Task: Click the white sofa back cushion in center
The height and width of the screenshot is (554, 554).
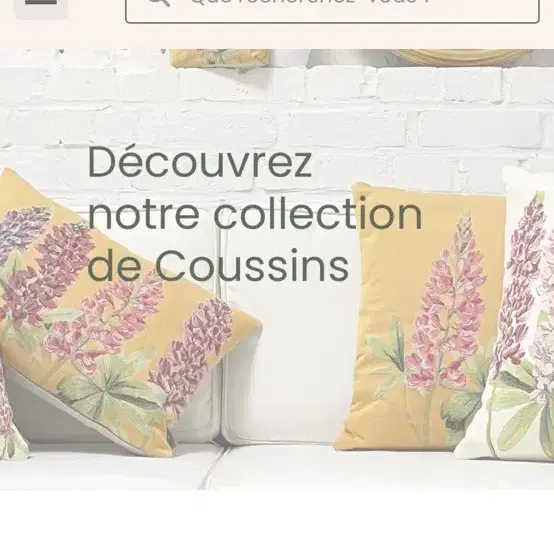Action: click(x=290, y=353)
